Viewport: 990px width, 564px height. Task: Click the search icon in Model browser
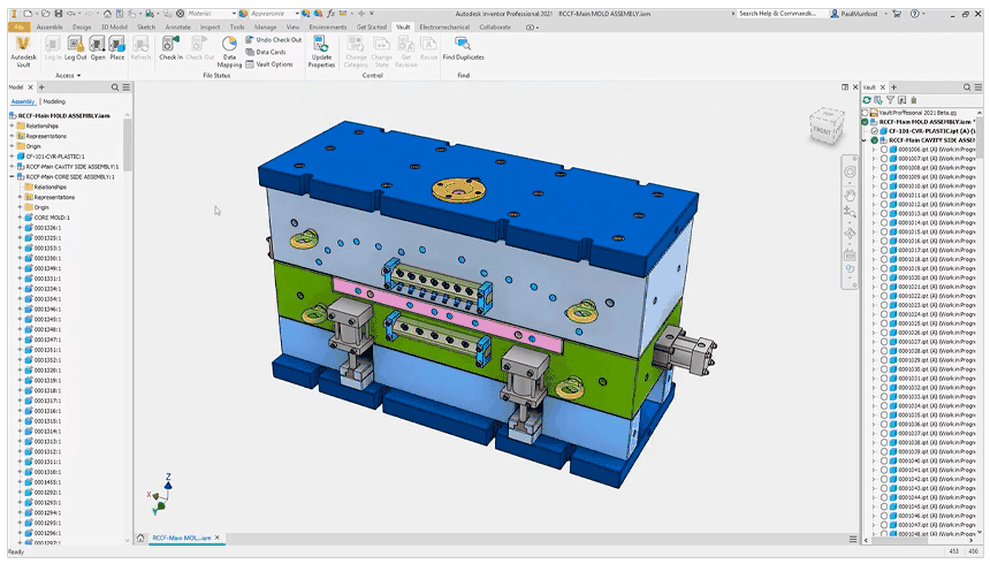click(115, 87)
